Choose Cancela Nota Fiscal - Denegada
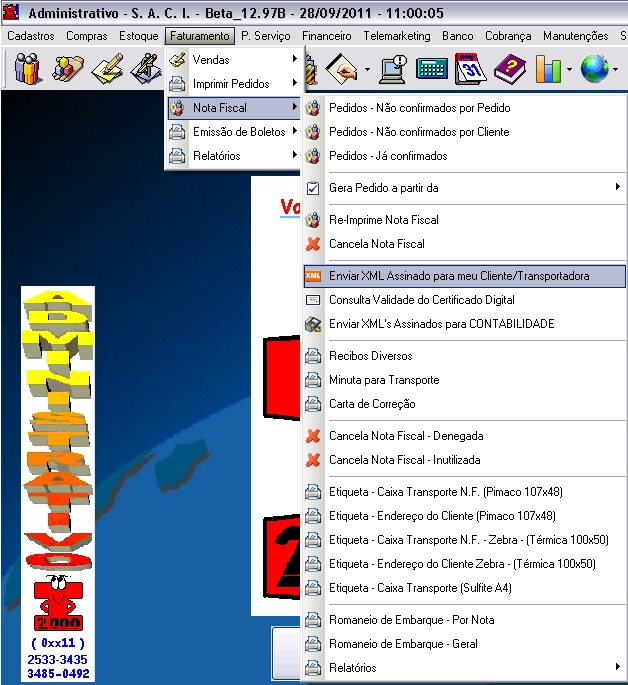628x685 pixels. (405, 436)
